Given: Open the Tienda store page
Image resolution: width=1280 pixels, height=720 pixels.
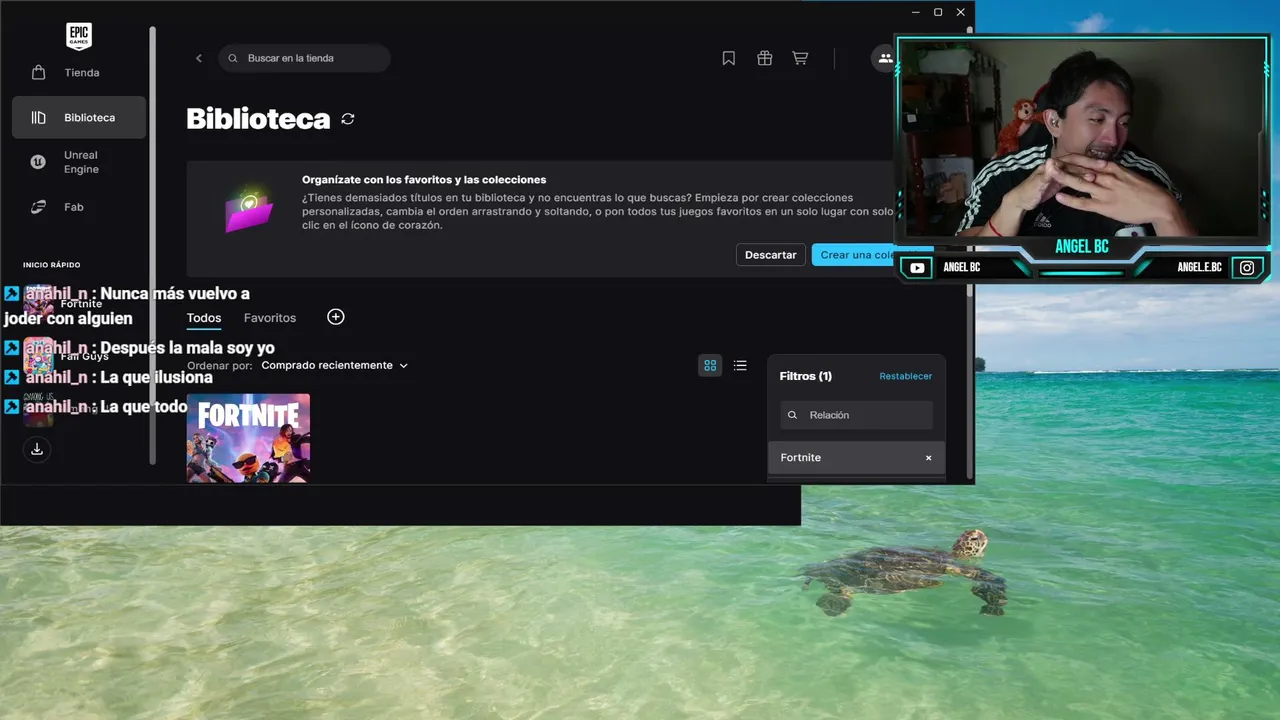Looking at the screenshot, I should click(79, 73).
